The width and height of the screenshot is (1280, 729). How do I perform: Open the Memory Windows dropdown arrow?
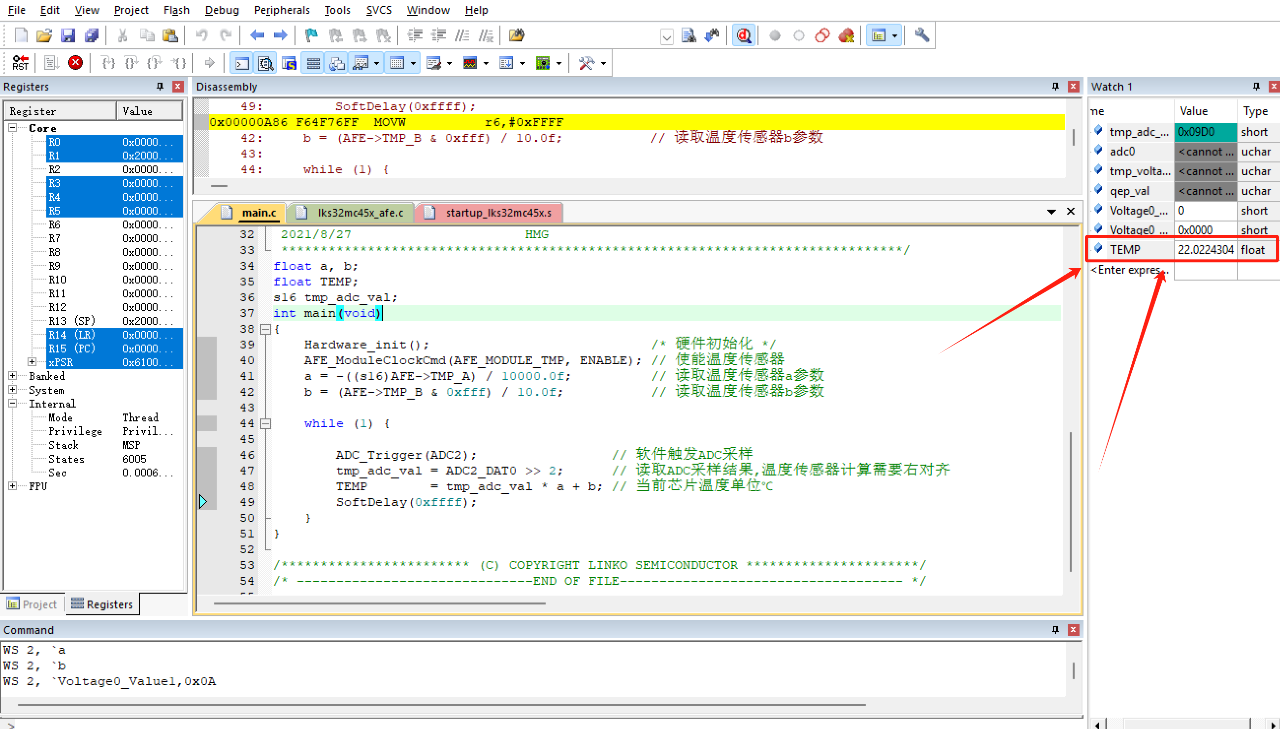[x=414, y=62]
